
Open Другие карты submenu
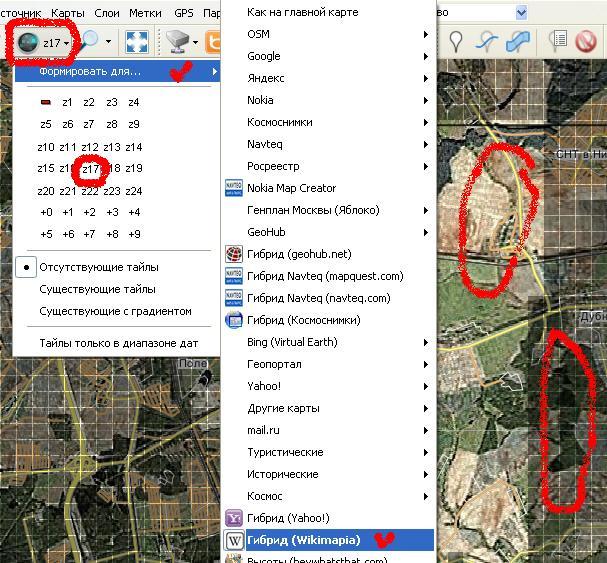coord(329,409)
